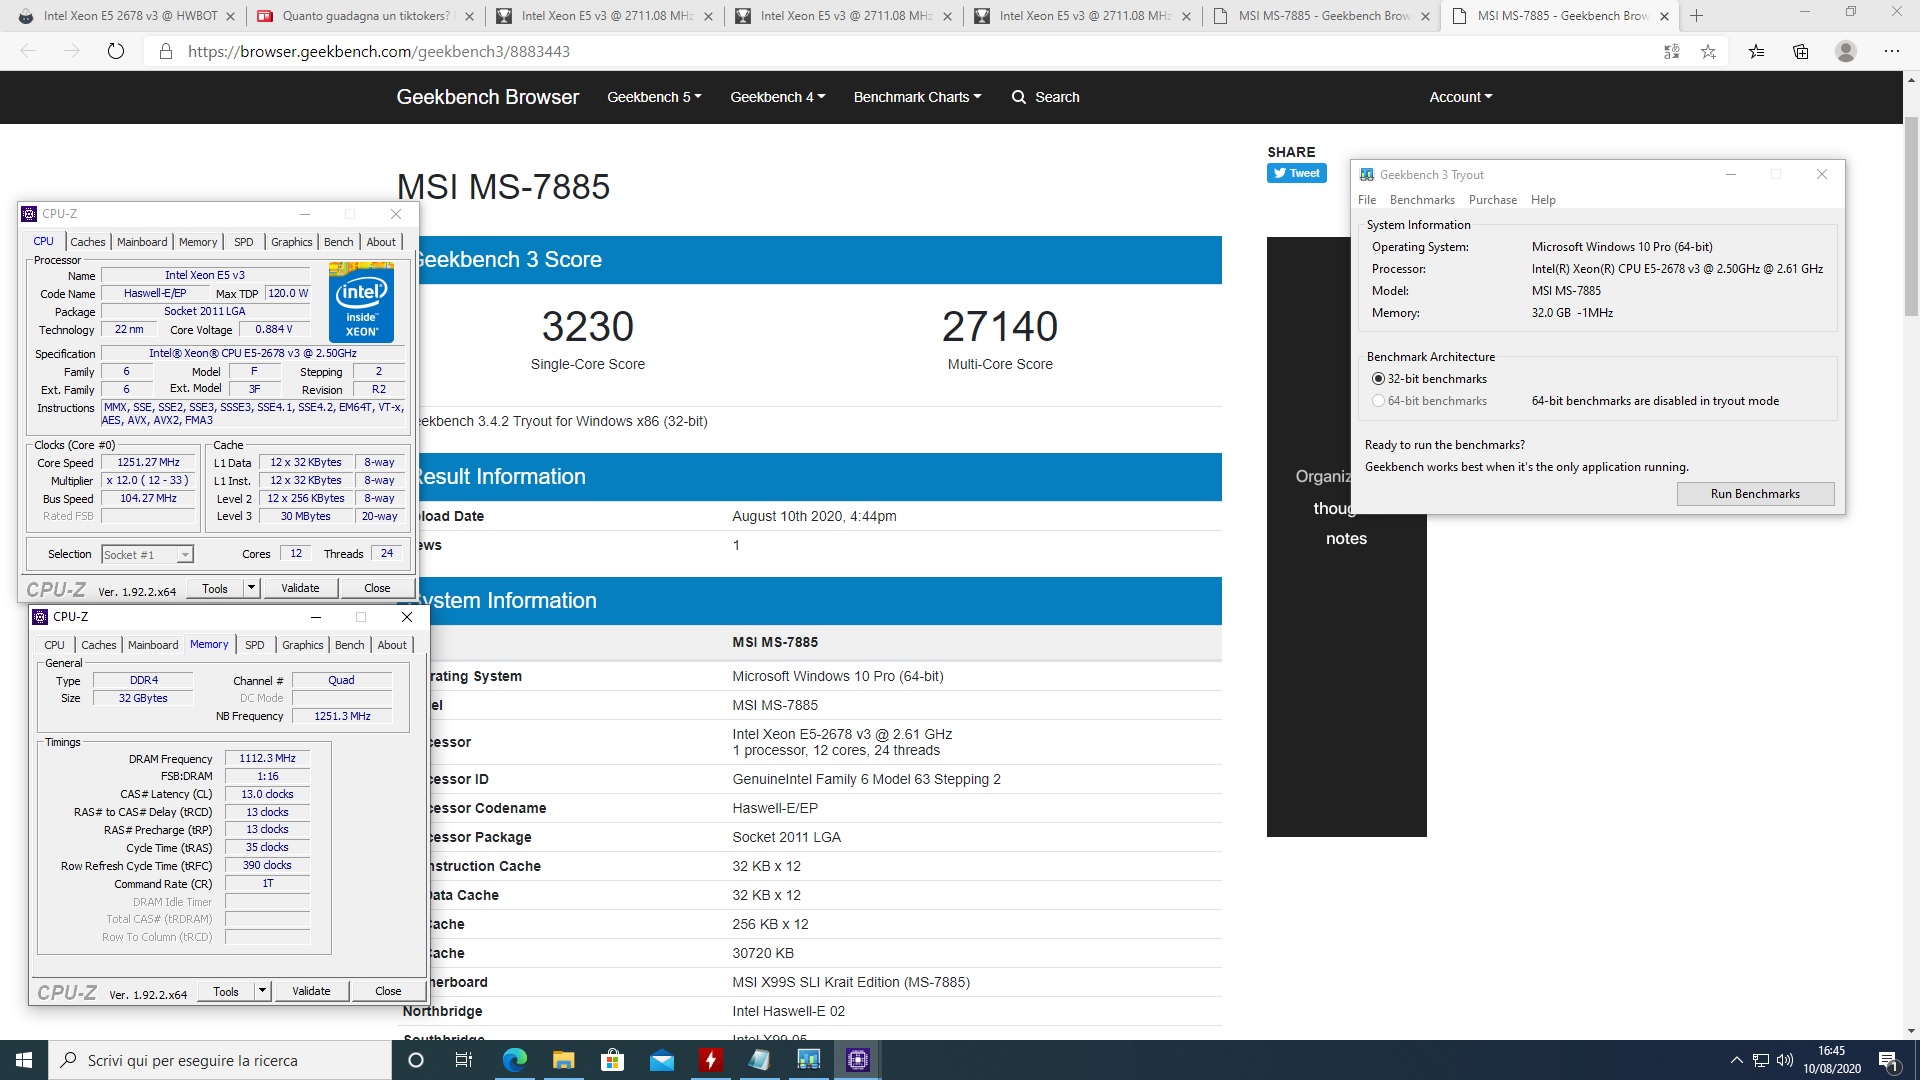Click the Tweet share button
The image size is (1920, 1080).
point(1297,173)
